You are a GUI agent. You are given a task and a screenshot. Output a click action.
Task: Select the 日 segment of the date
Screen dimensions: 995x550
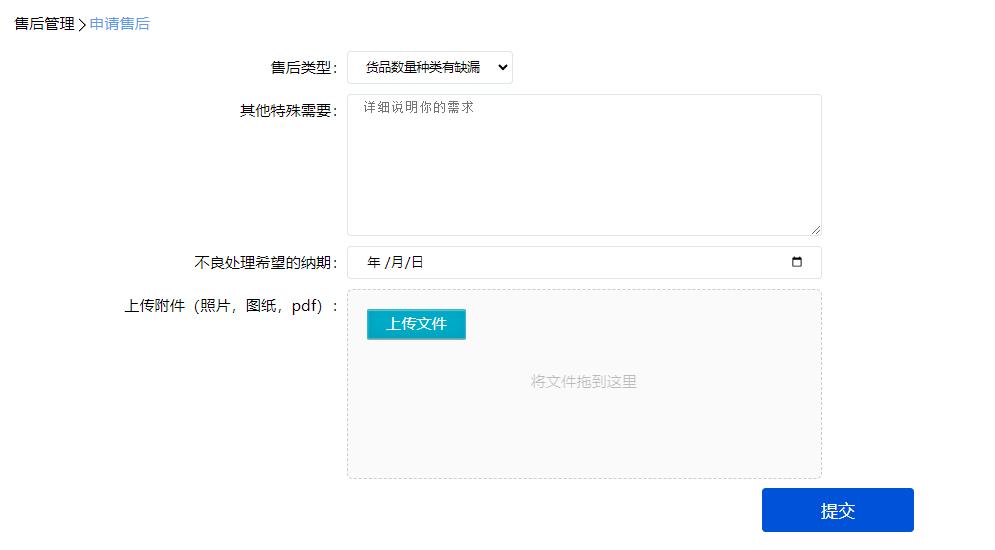[x=417, y=263]
